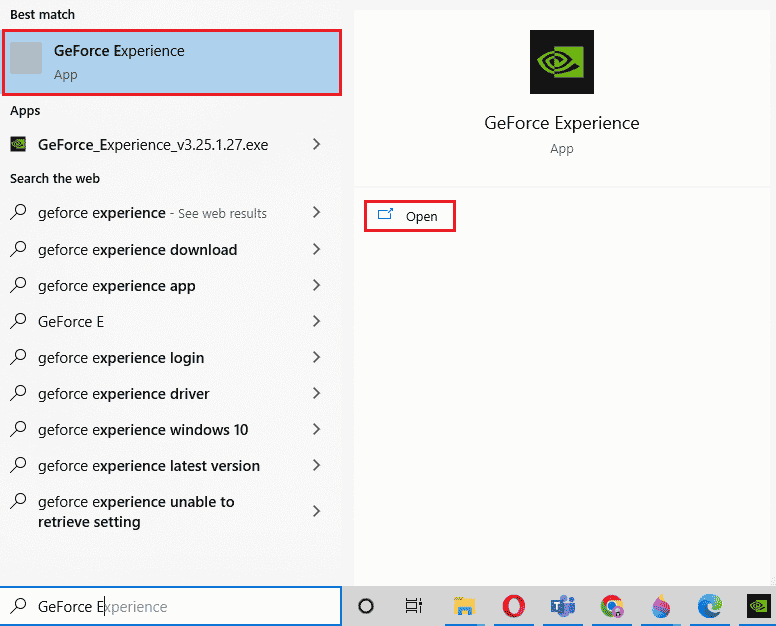Select 'geforce experience unable to retrieve setting'
This screenshot has width=776, height=626.
click(135, 511)
